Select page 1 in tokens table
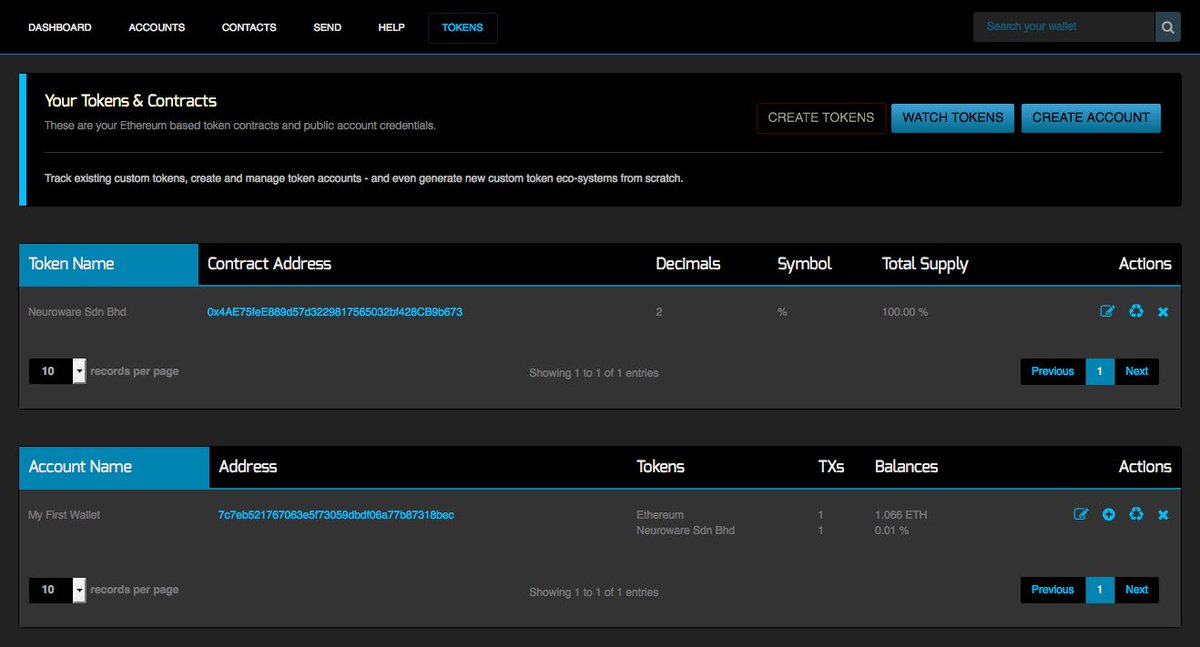1200x647 pixels. point(1099,371)
